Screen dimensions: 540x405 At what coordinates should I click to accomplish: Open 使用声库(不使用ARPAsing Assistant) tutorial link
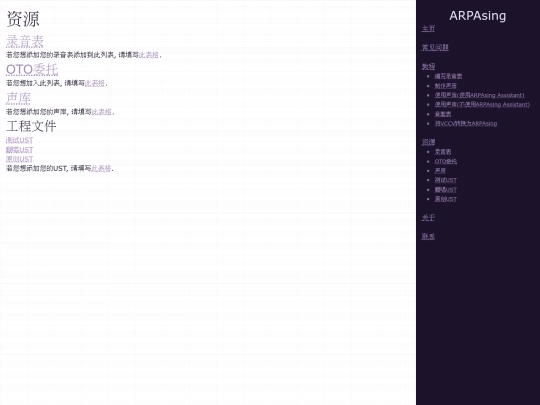click(482, 104)
